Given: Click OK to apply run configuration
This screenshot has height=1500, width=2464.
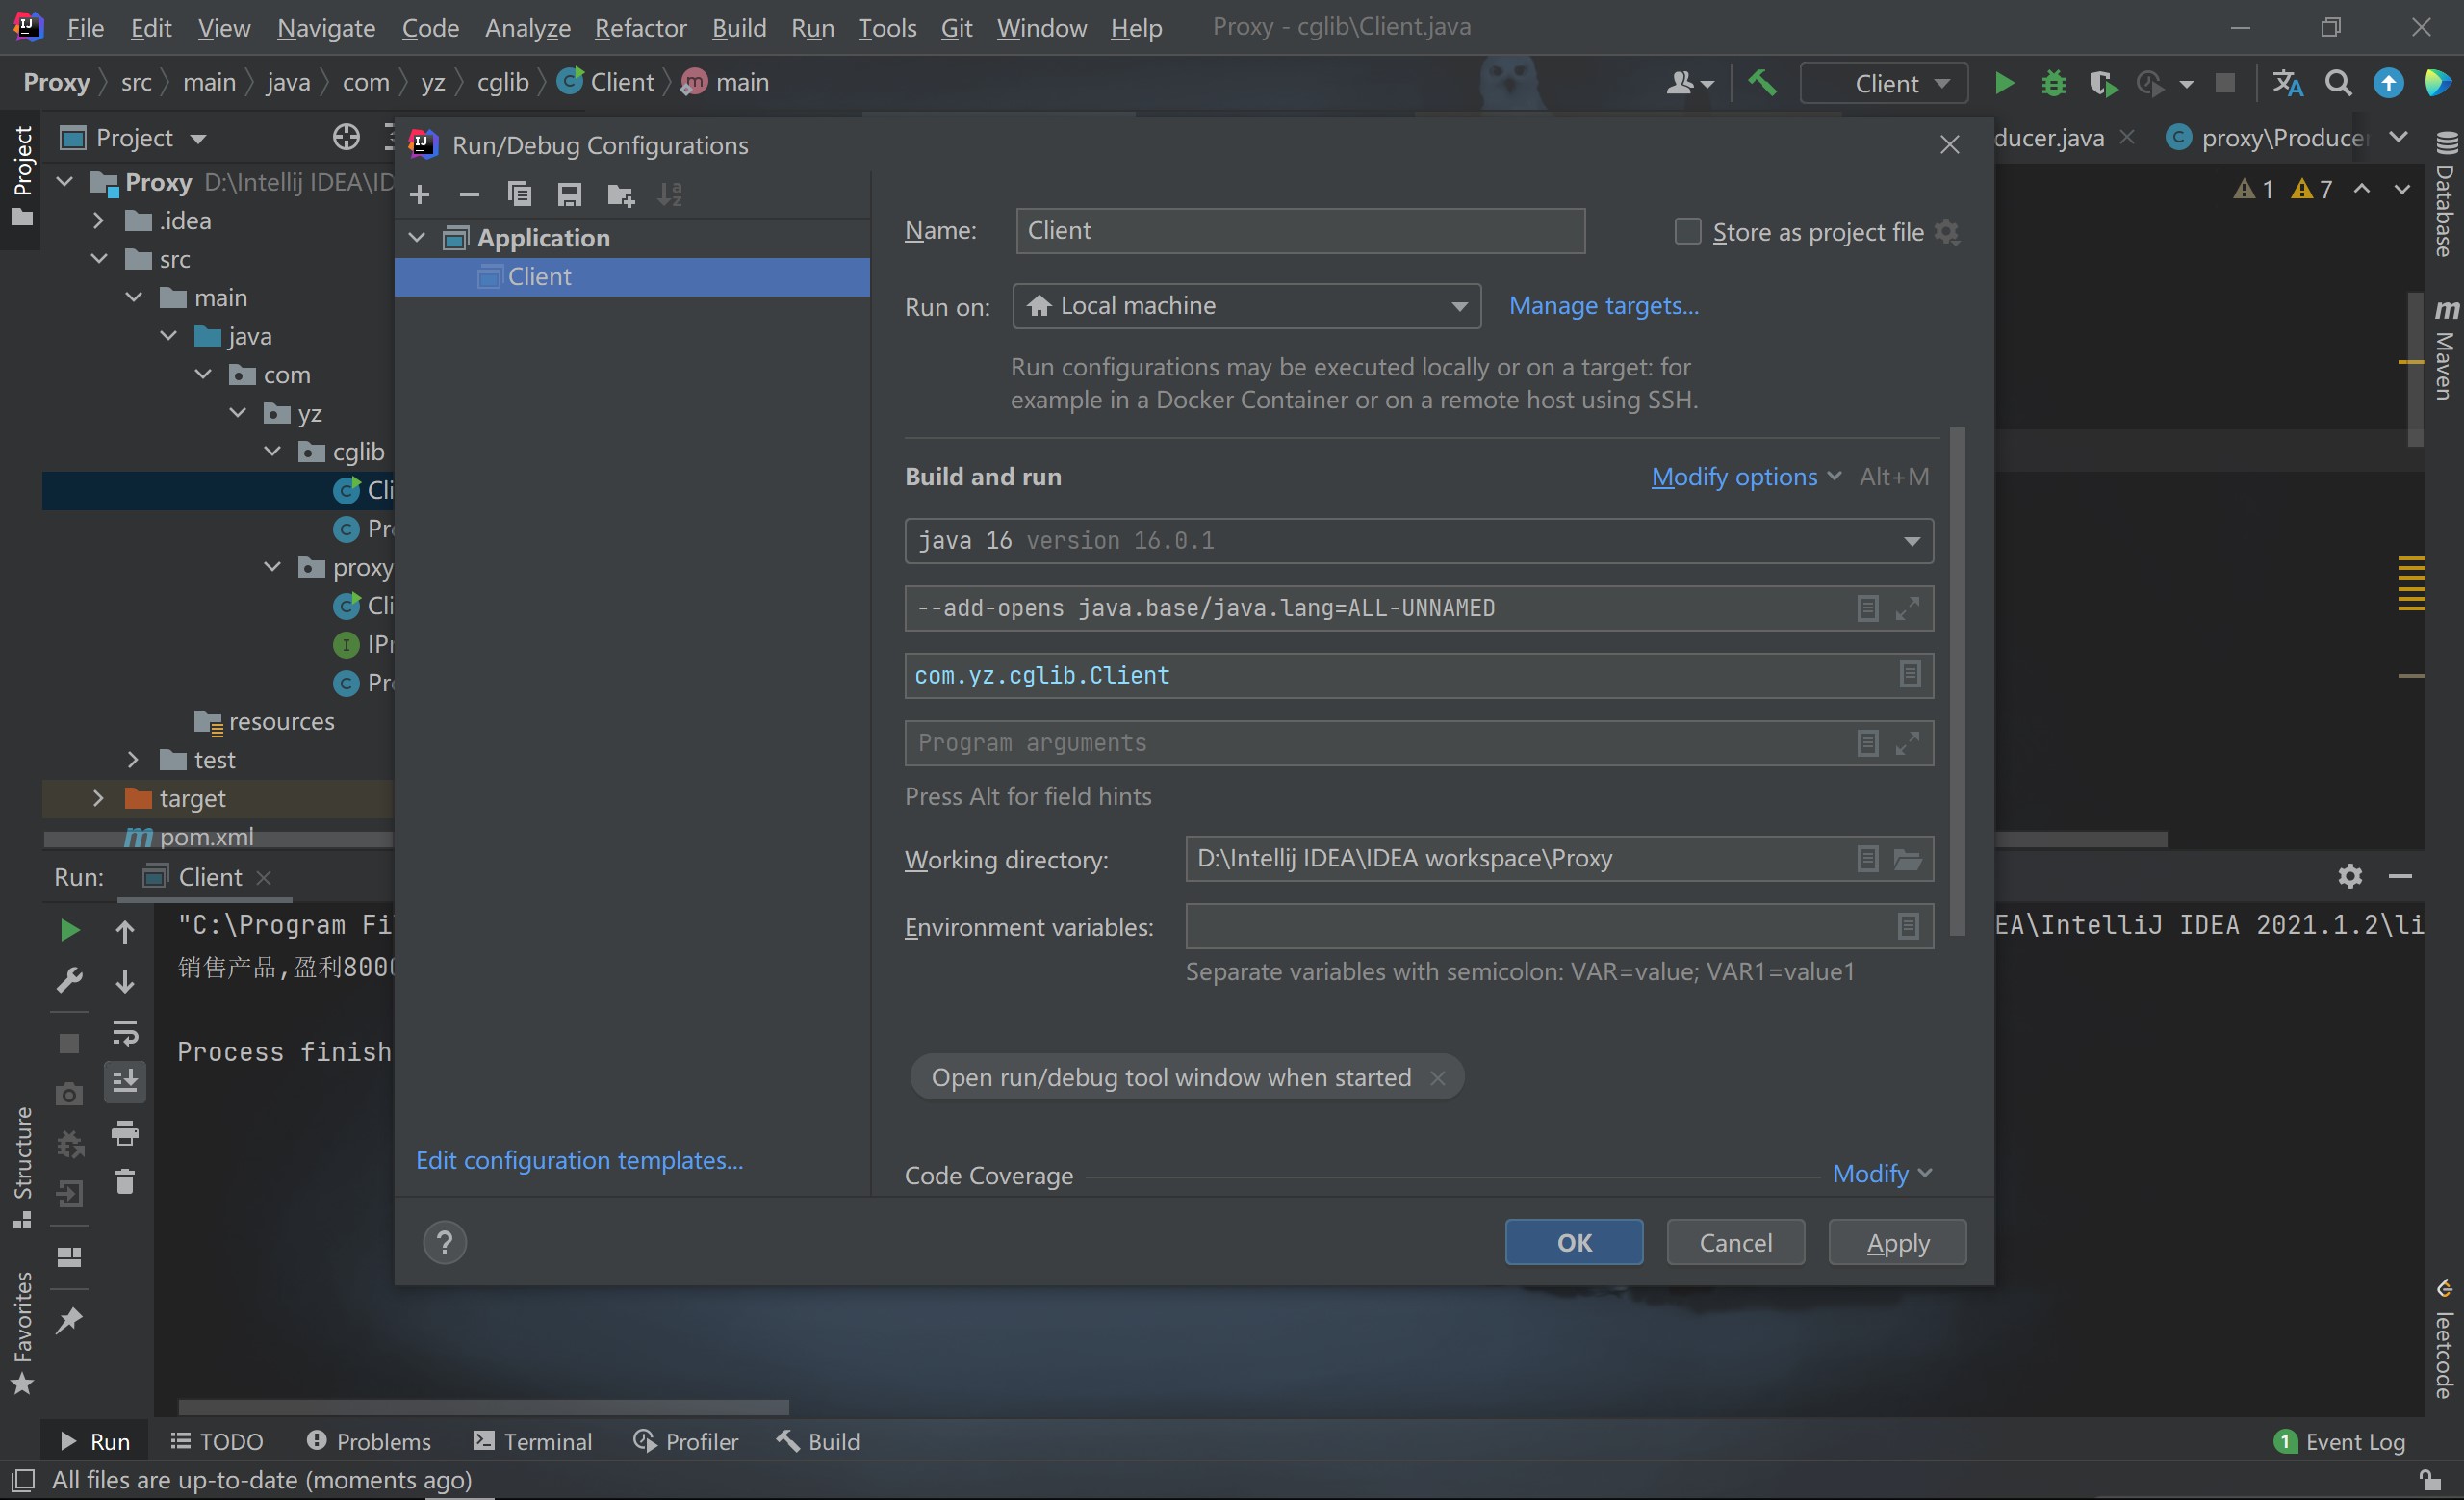Looking at the screenshot, I should 1572,1241.
